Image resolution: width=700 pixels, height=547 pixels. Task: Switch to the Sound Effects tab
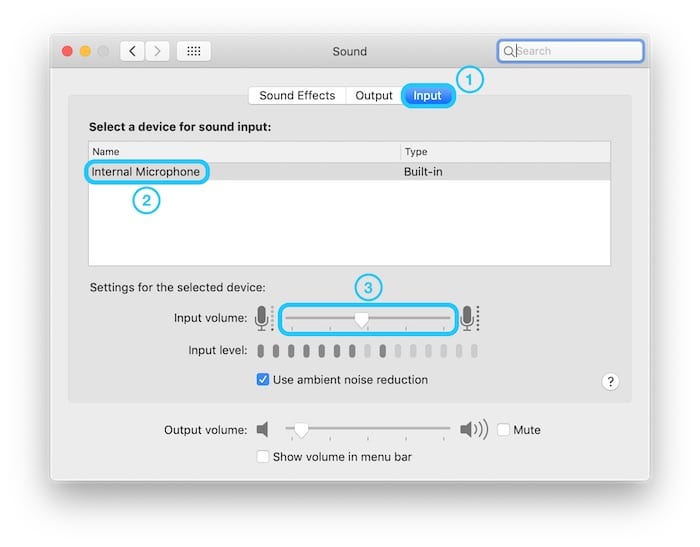[297, 96]
